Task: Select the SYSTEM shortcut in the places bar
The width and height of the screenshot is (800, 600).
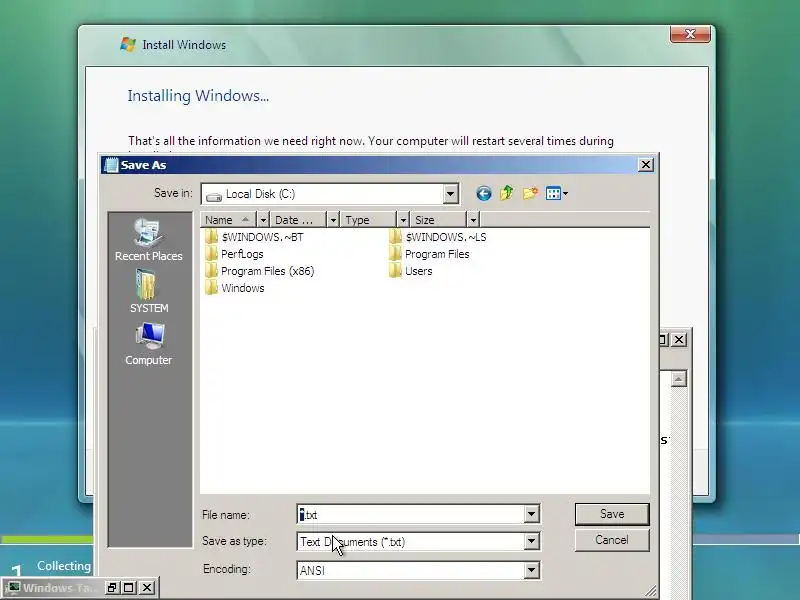Action: [148, 291]
